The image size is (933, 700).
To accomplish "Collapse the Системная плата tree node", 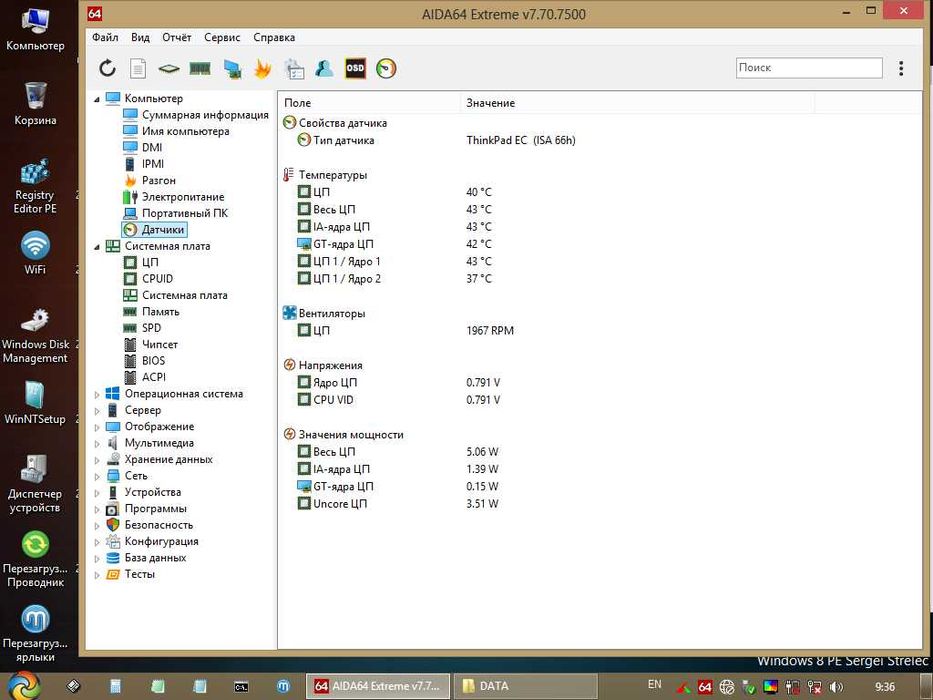I will (97, 246).
